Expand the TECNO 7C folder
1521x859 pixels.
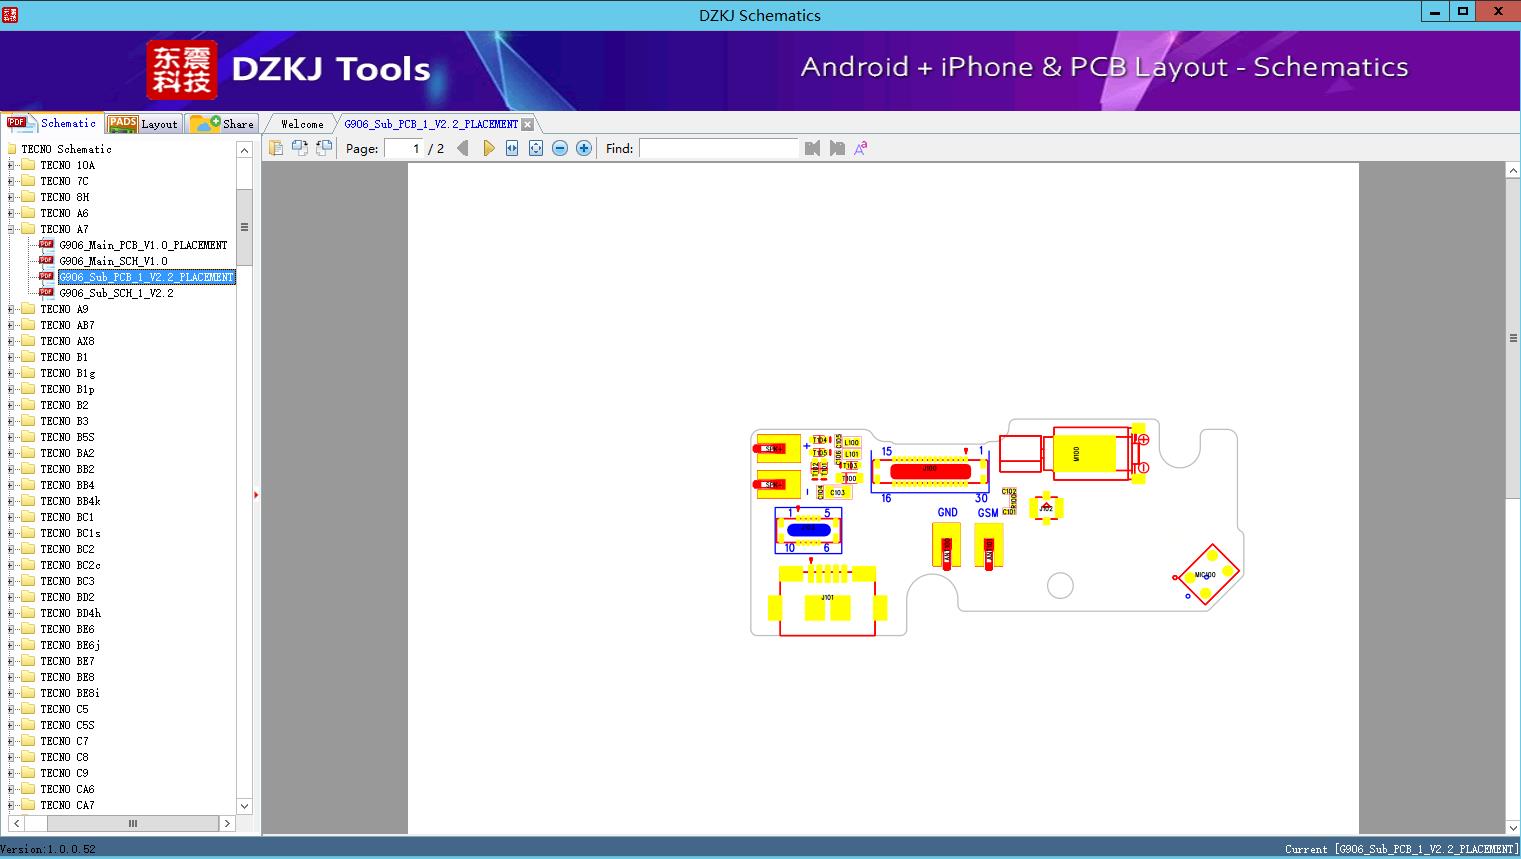point(11,181)
